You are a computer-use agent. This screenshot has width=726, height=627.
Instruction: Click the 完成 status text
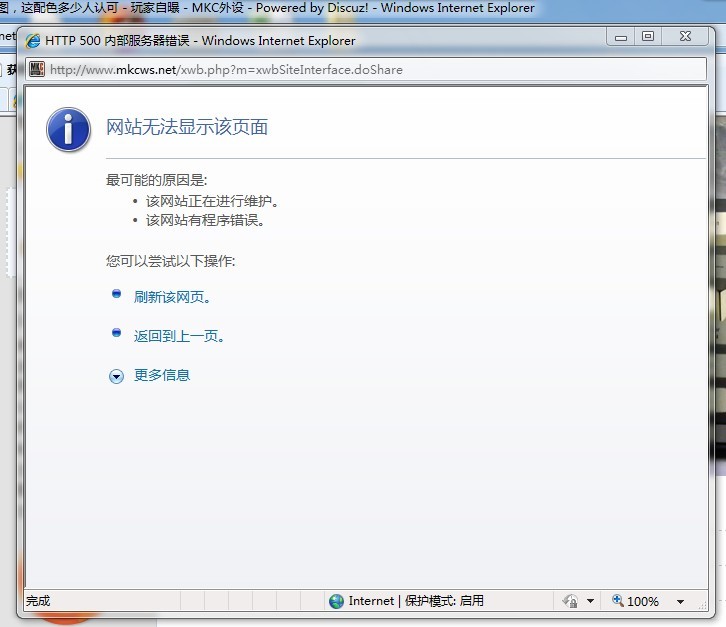pyautogui.click(x=38, y=601)
